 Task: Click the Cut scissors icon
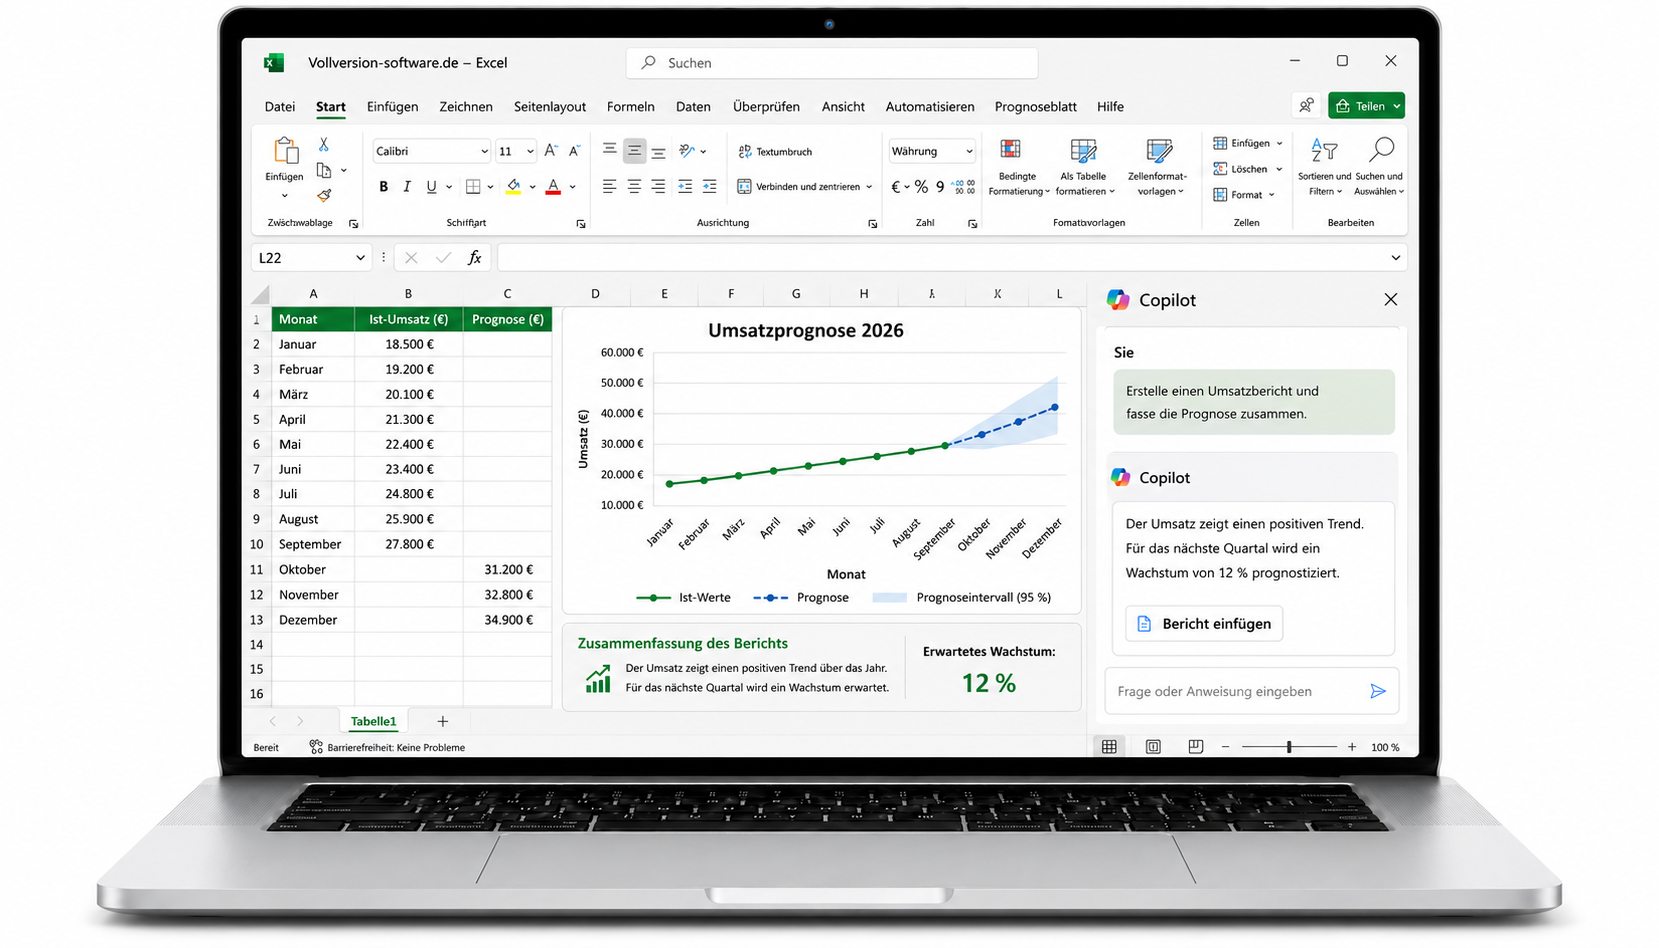pyautogui.click(x=323, y=145)
